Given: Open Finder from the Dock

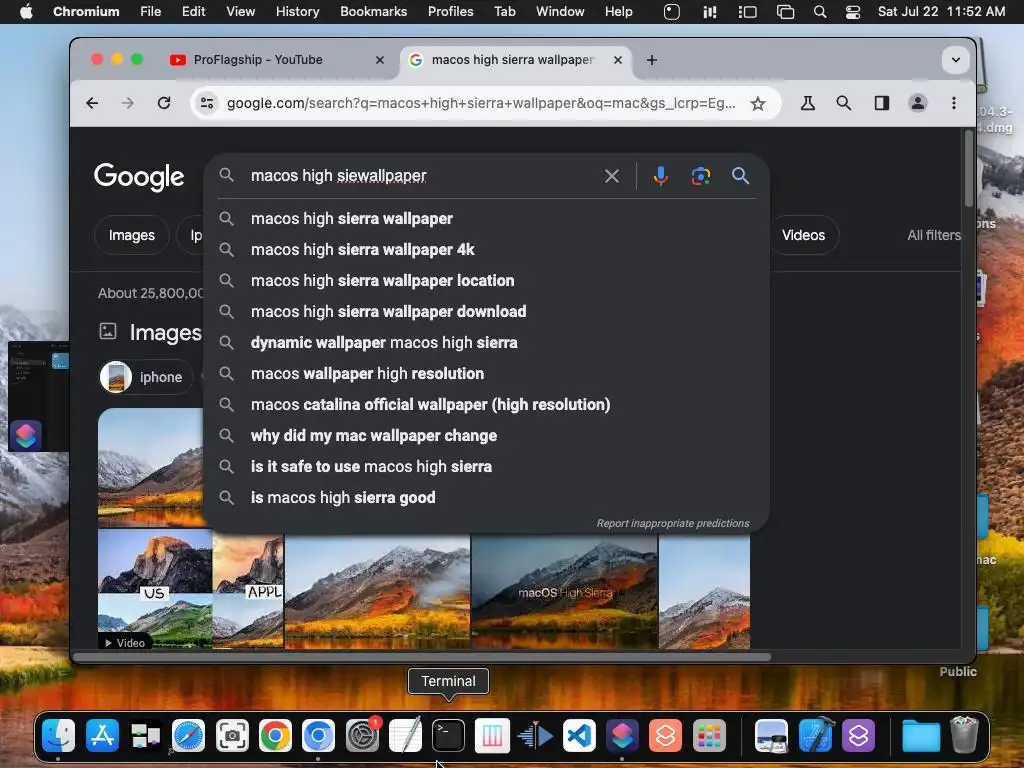Looking at the screenshot, I should pyautogui.click(x=58, y=736).
